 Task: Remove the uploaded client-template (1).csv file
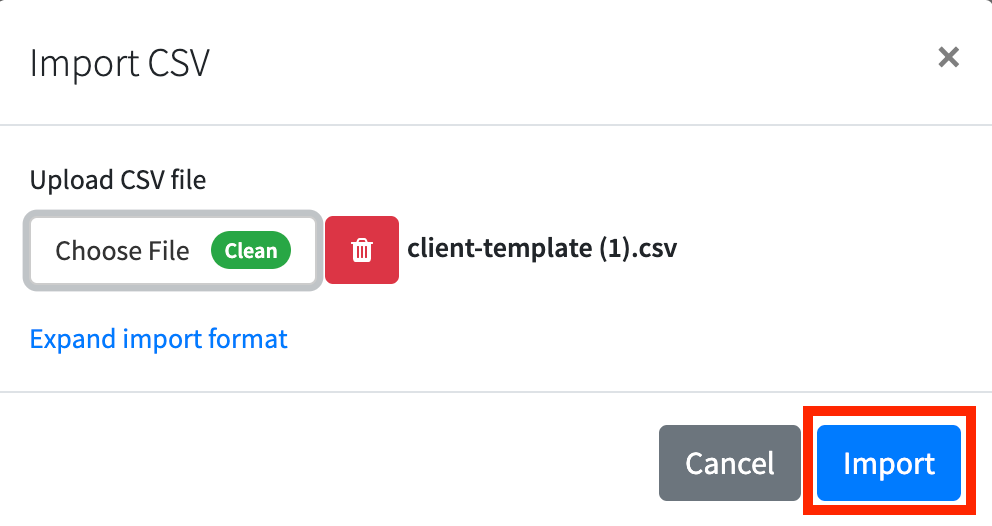click(362, 250)
